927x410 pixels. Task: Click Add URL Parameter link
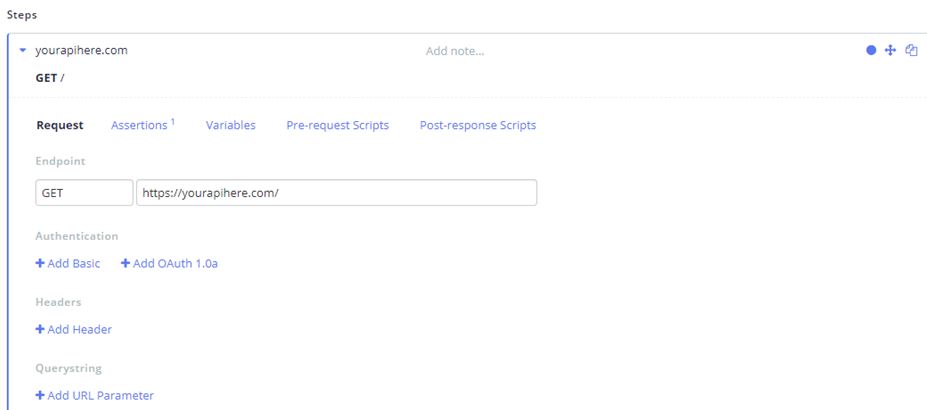pos(95,396)
